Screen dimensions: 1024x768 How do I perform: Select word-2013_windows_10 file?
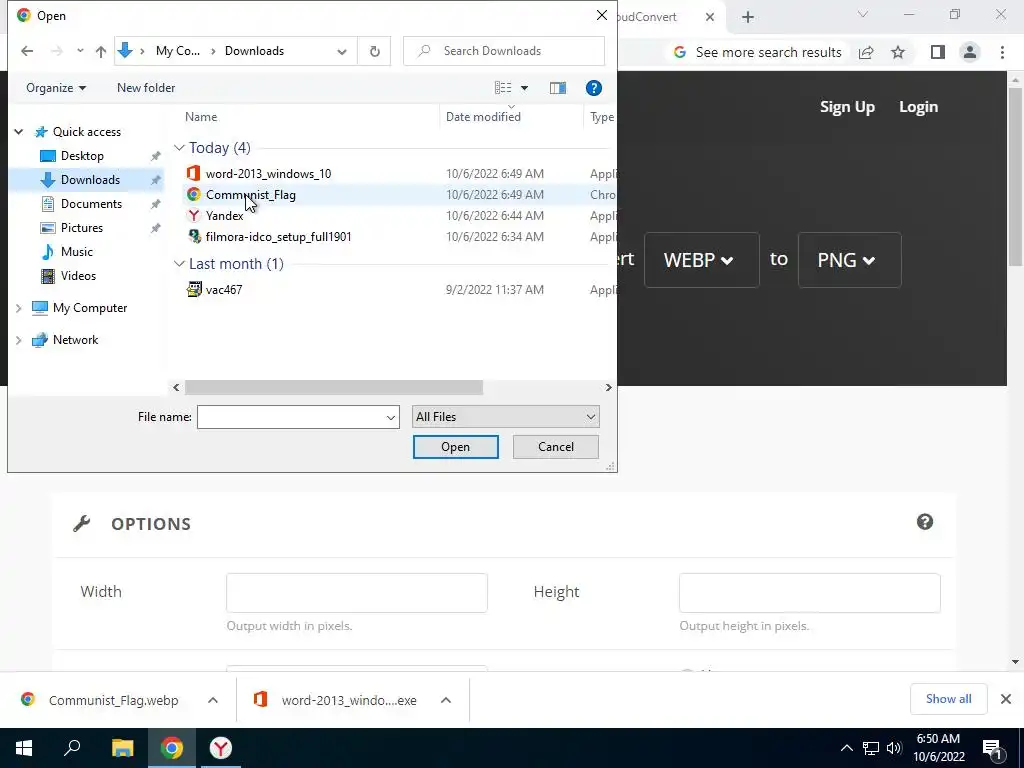268,174
